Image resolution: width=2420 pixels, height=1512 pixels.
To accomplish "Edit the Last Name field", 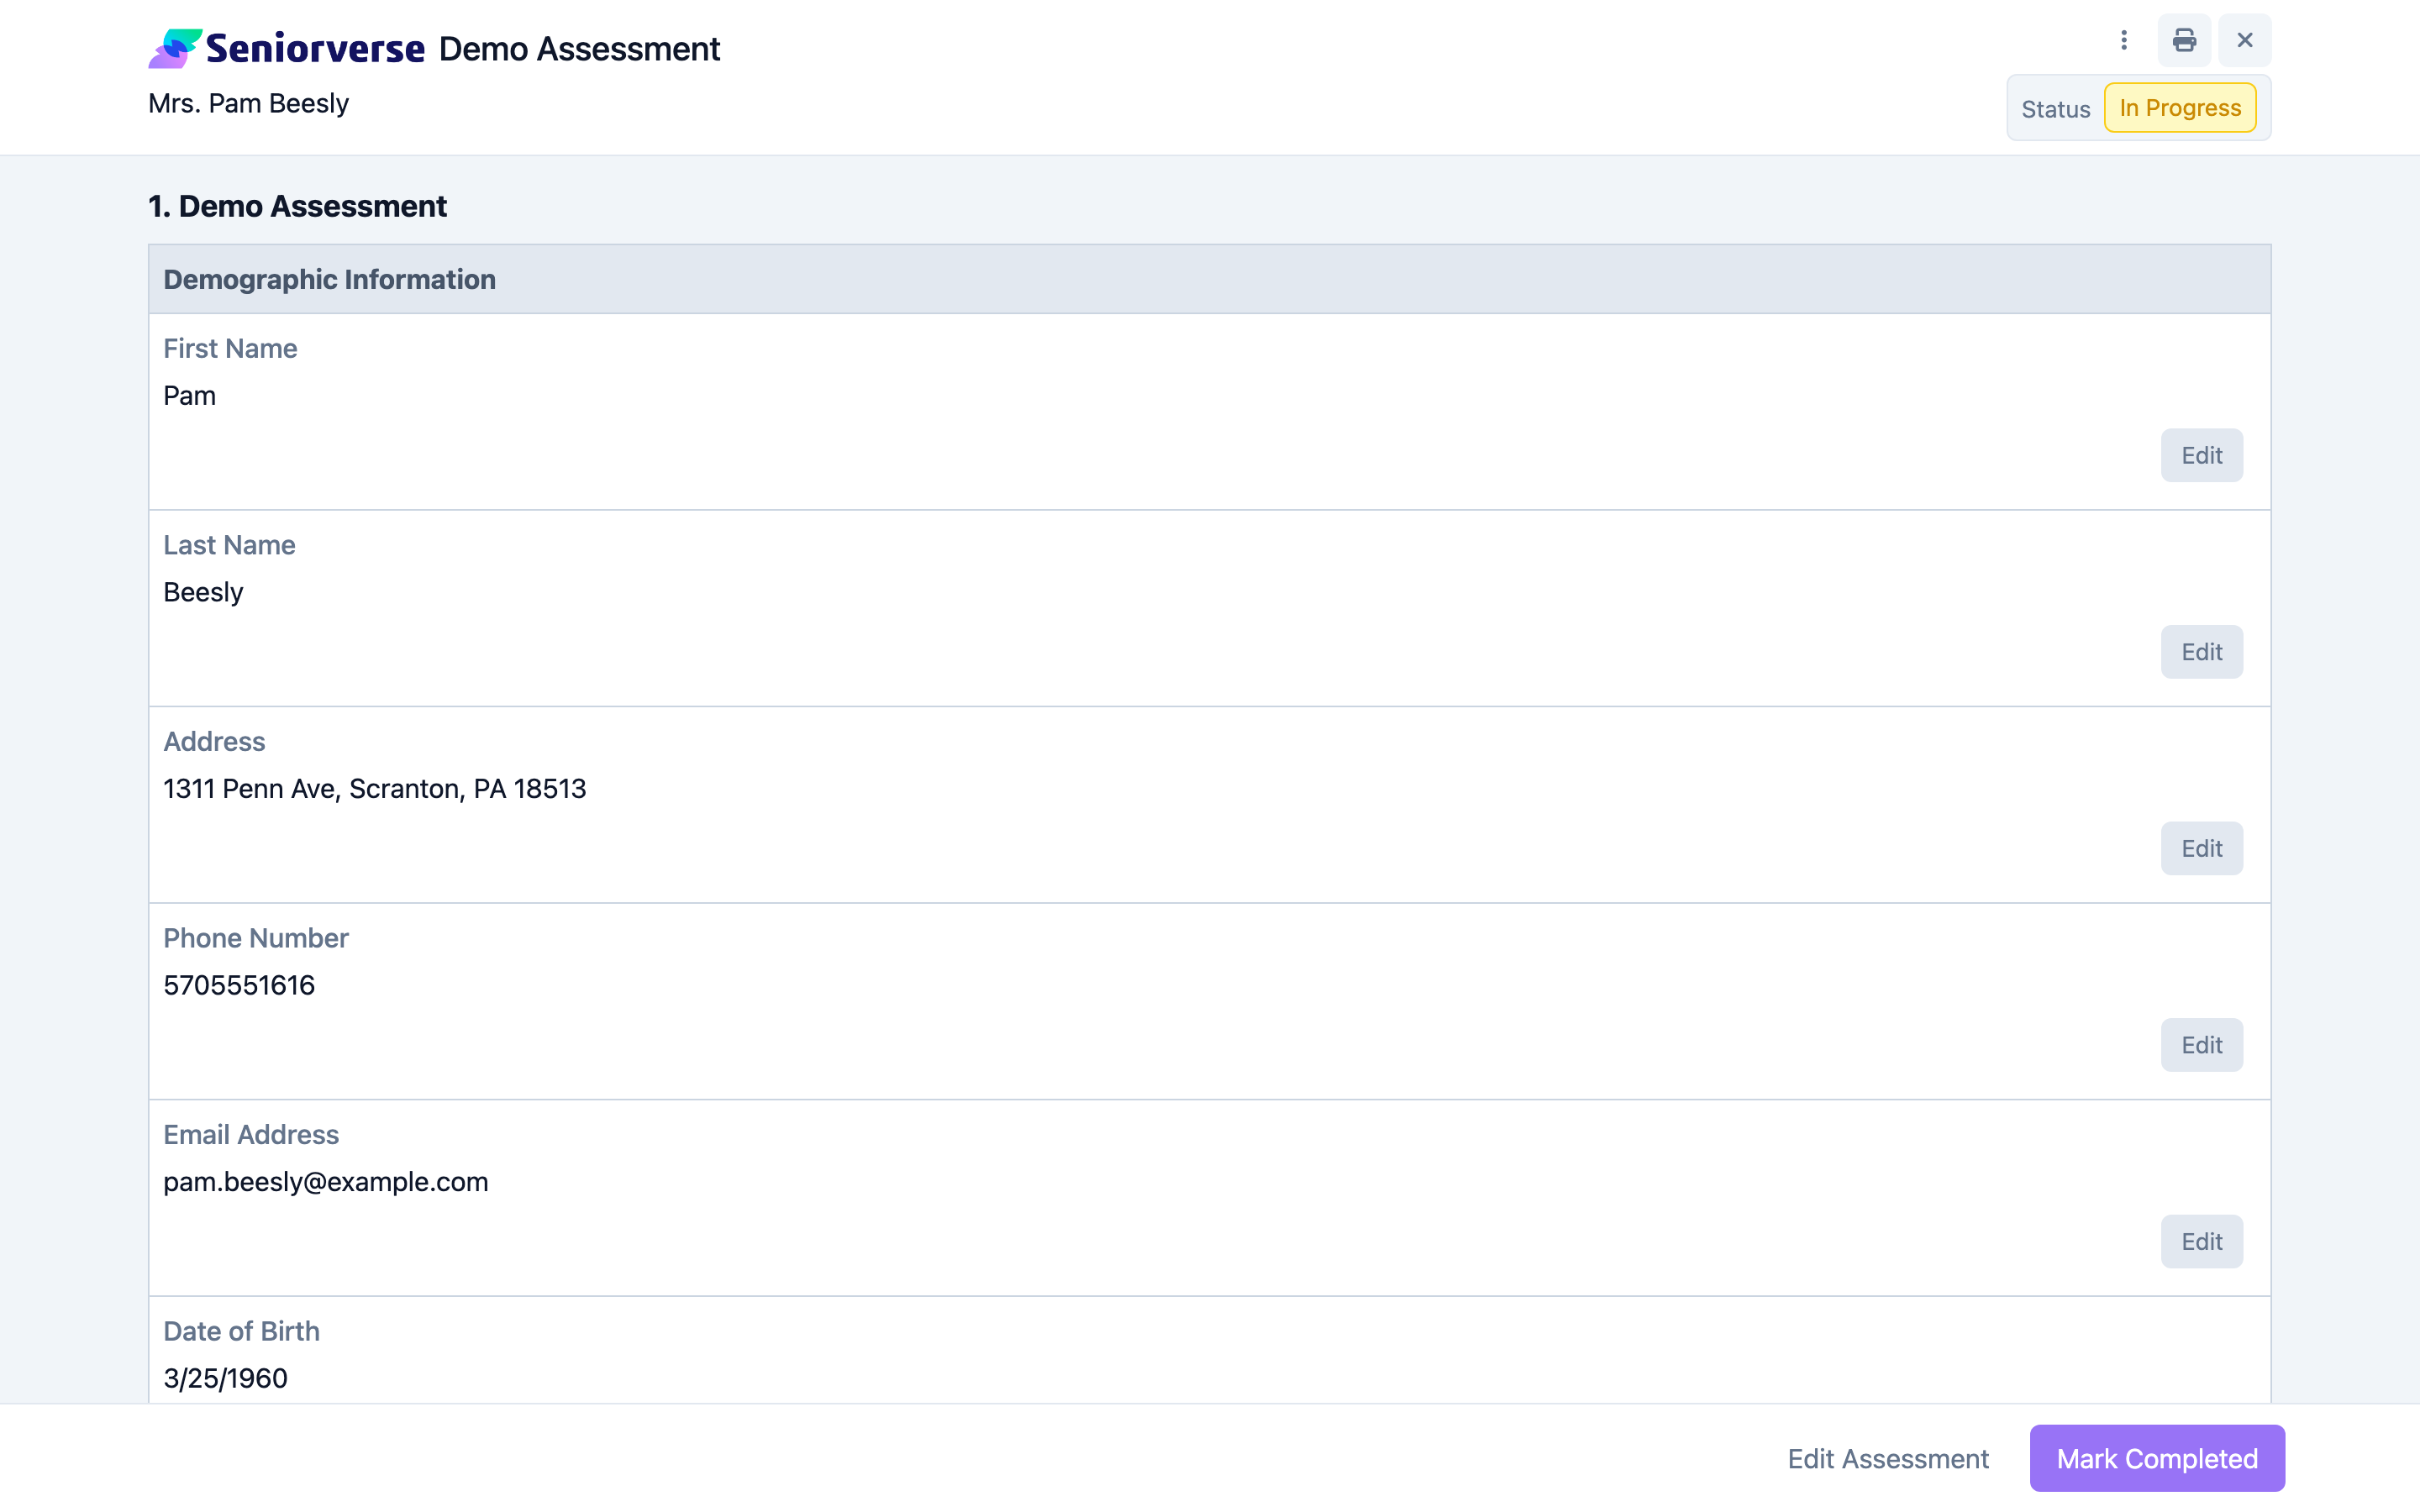I will pos(2202,652).
